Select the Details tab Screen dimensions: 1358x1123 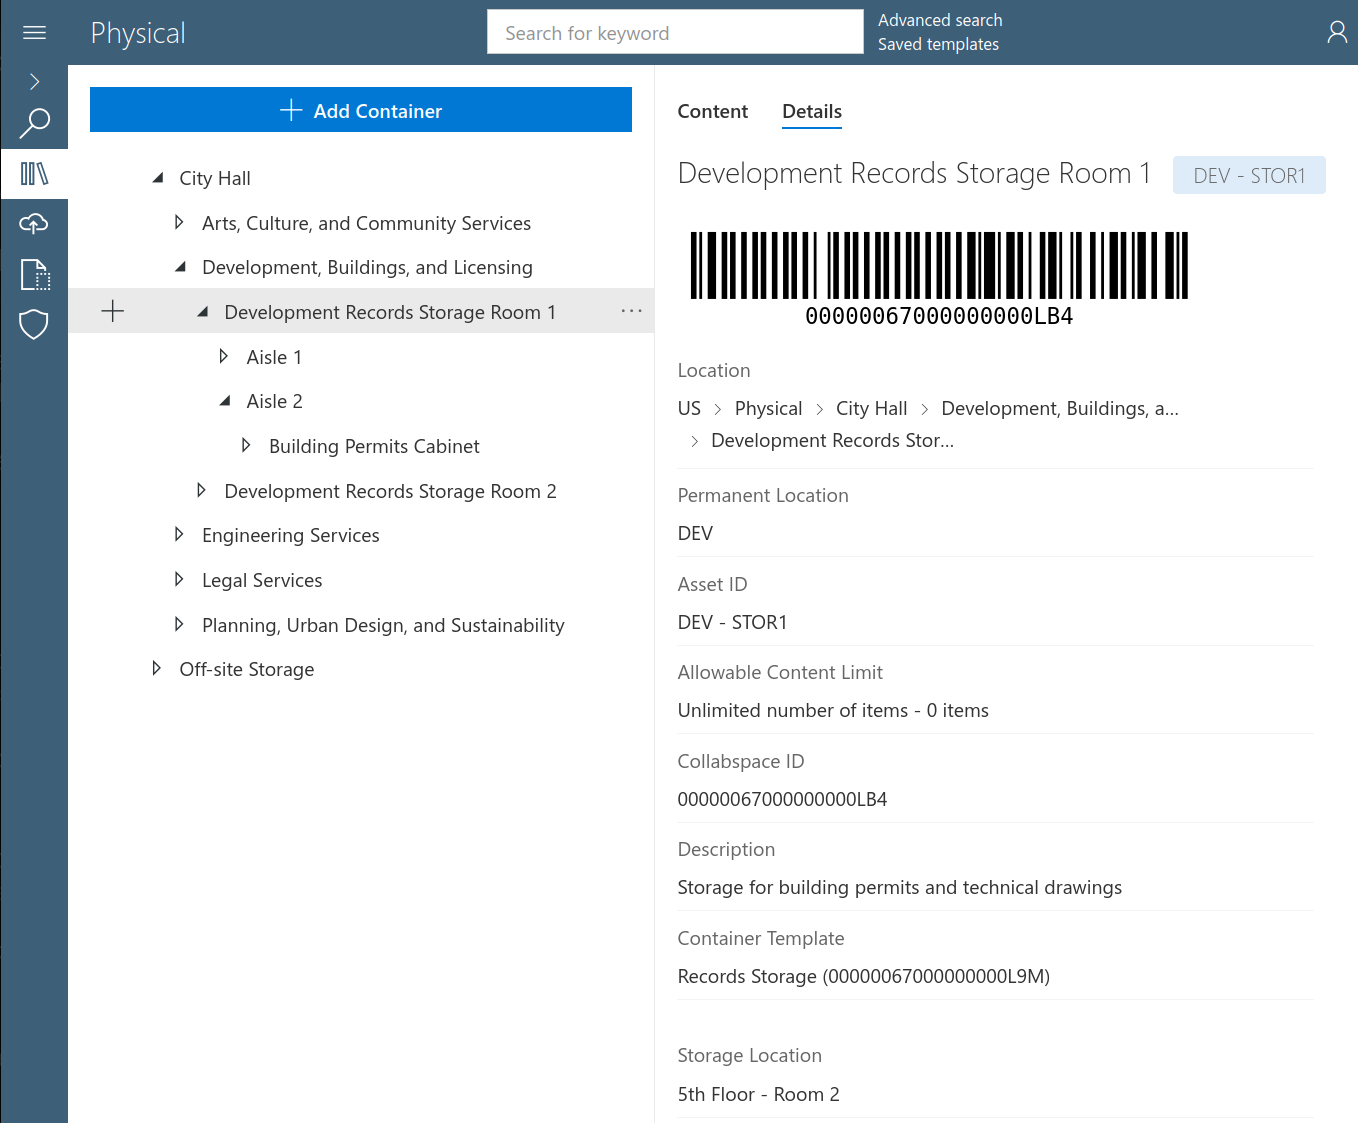pyautogui.click(x=811, y=111)
